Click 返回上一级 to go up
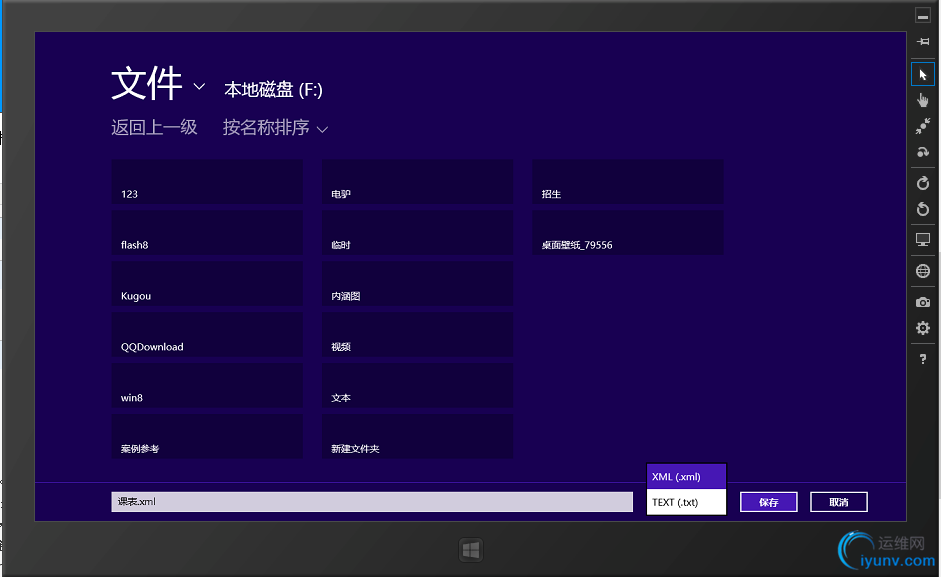This screenshot has width=941, height=577. tap(154, 128)
